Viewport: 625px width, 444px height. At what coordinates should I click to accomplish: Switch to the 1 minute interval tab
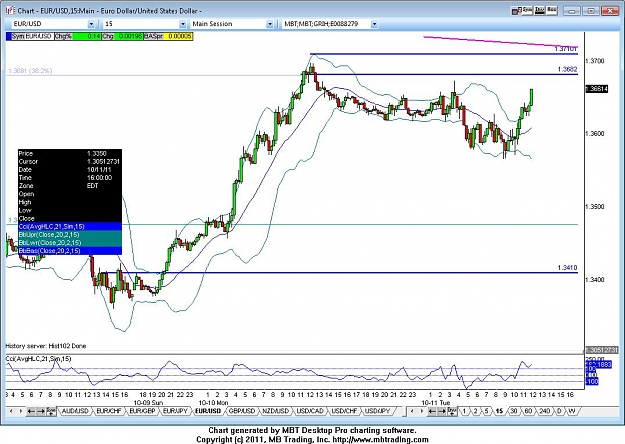(464, 411)
